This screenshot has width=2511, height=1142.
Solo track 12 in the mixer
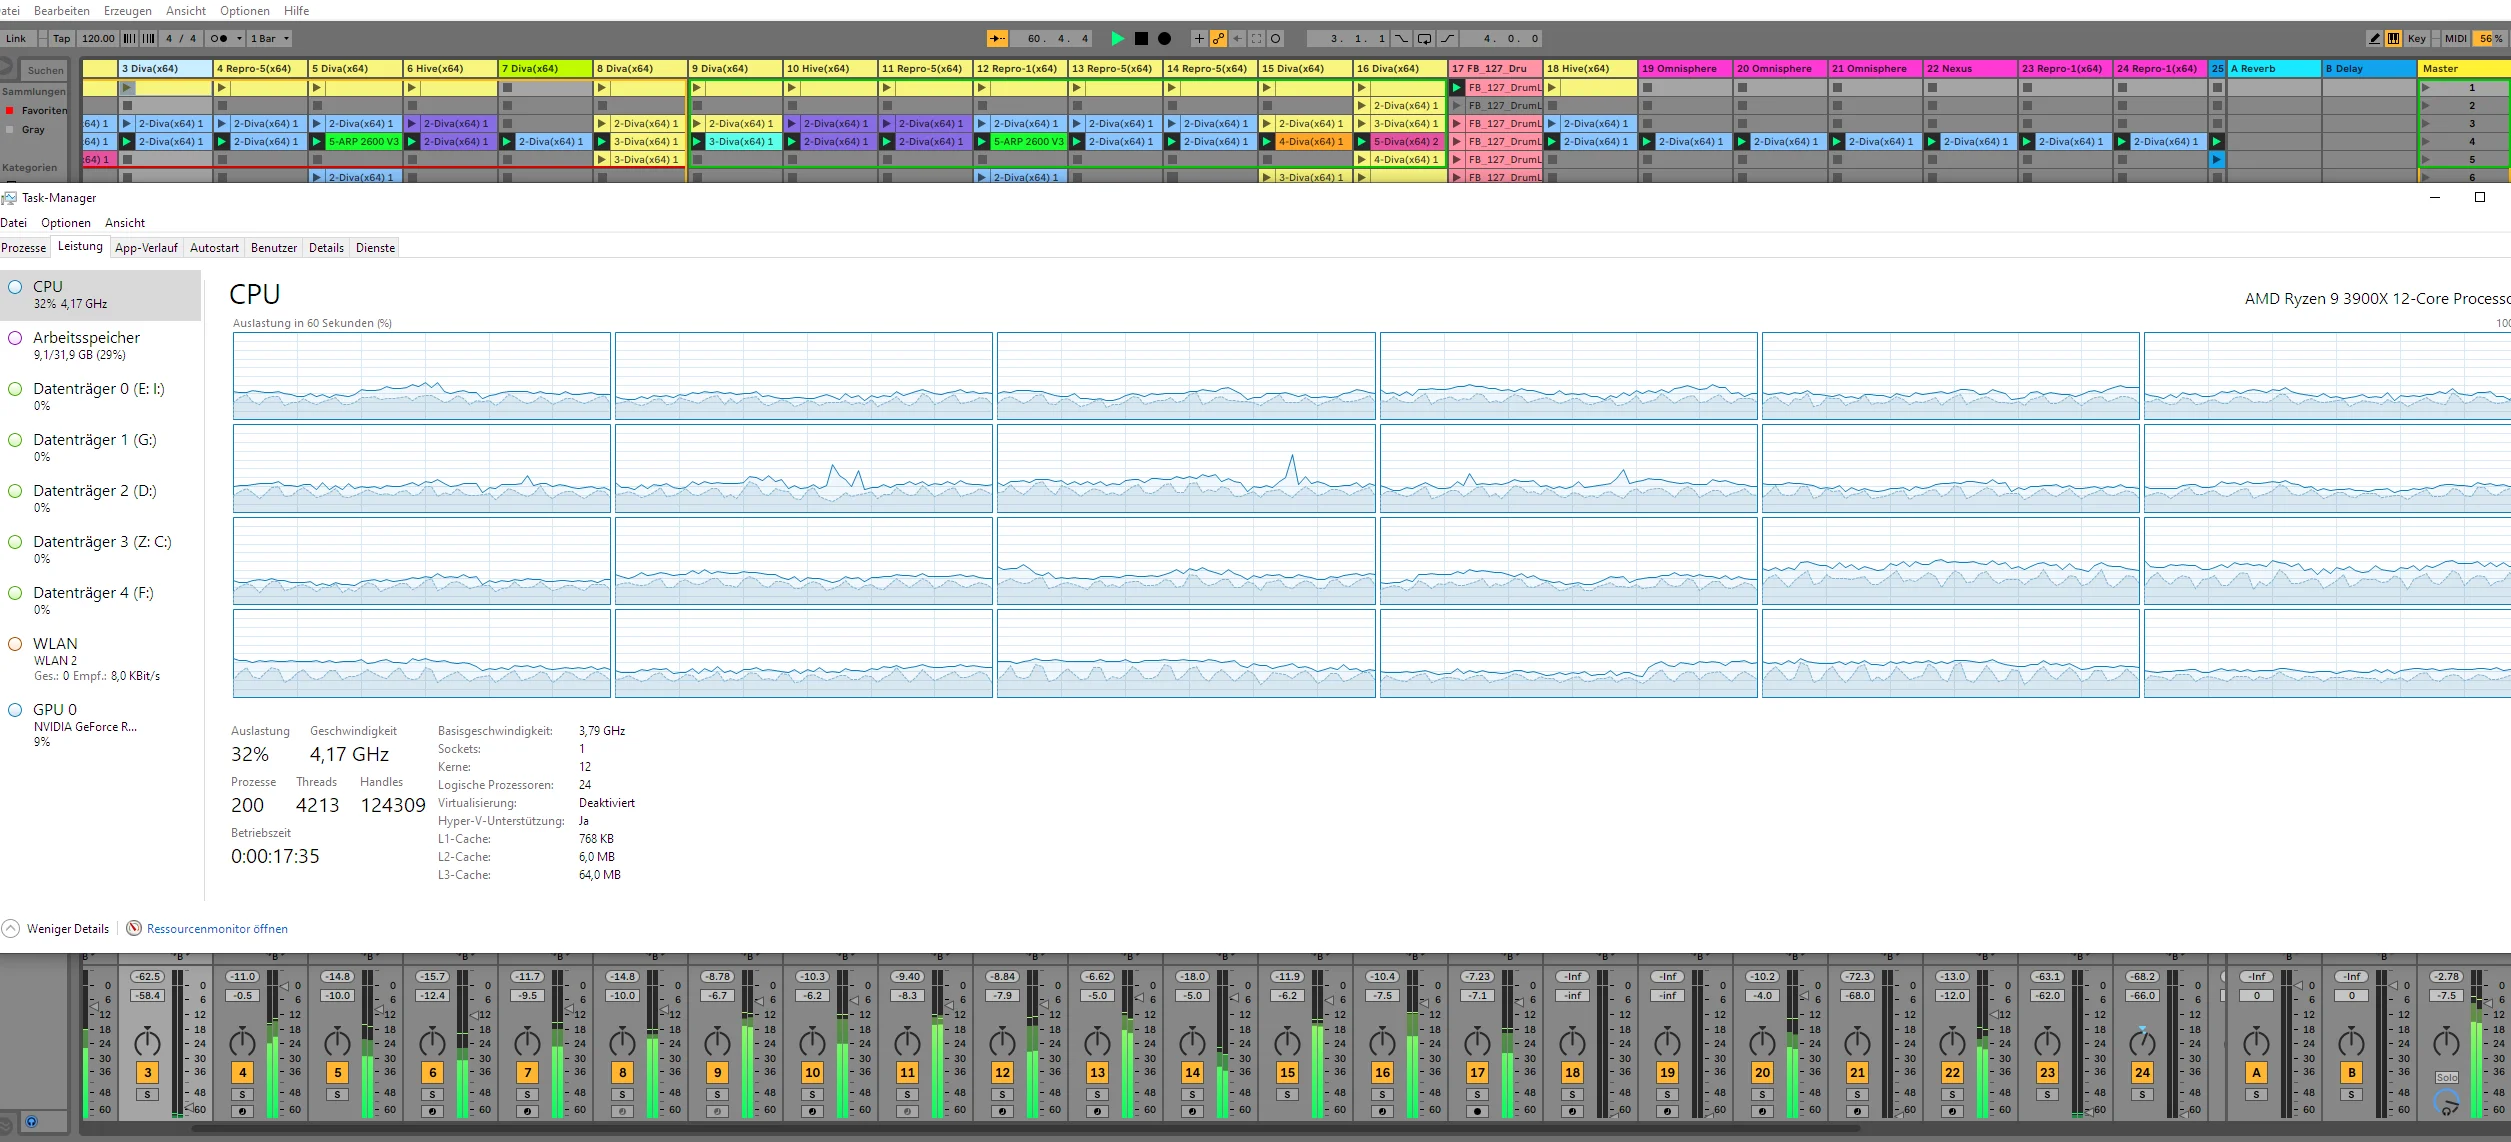[1002, 1094]
